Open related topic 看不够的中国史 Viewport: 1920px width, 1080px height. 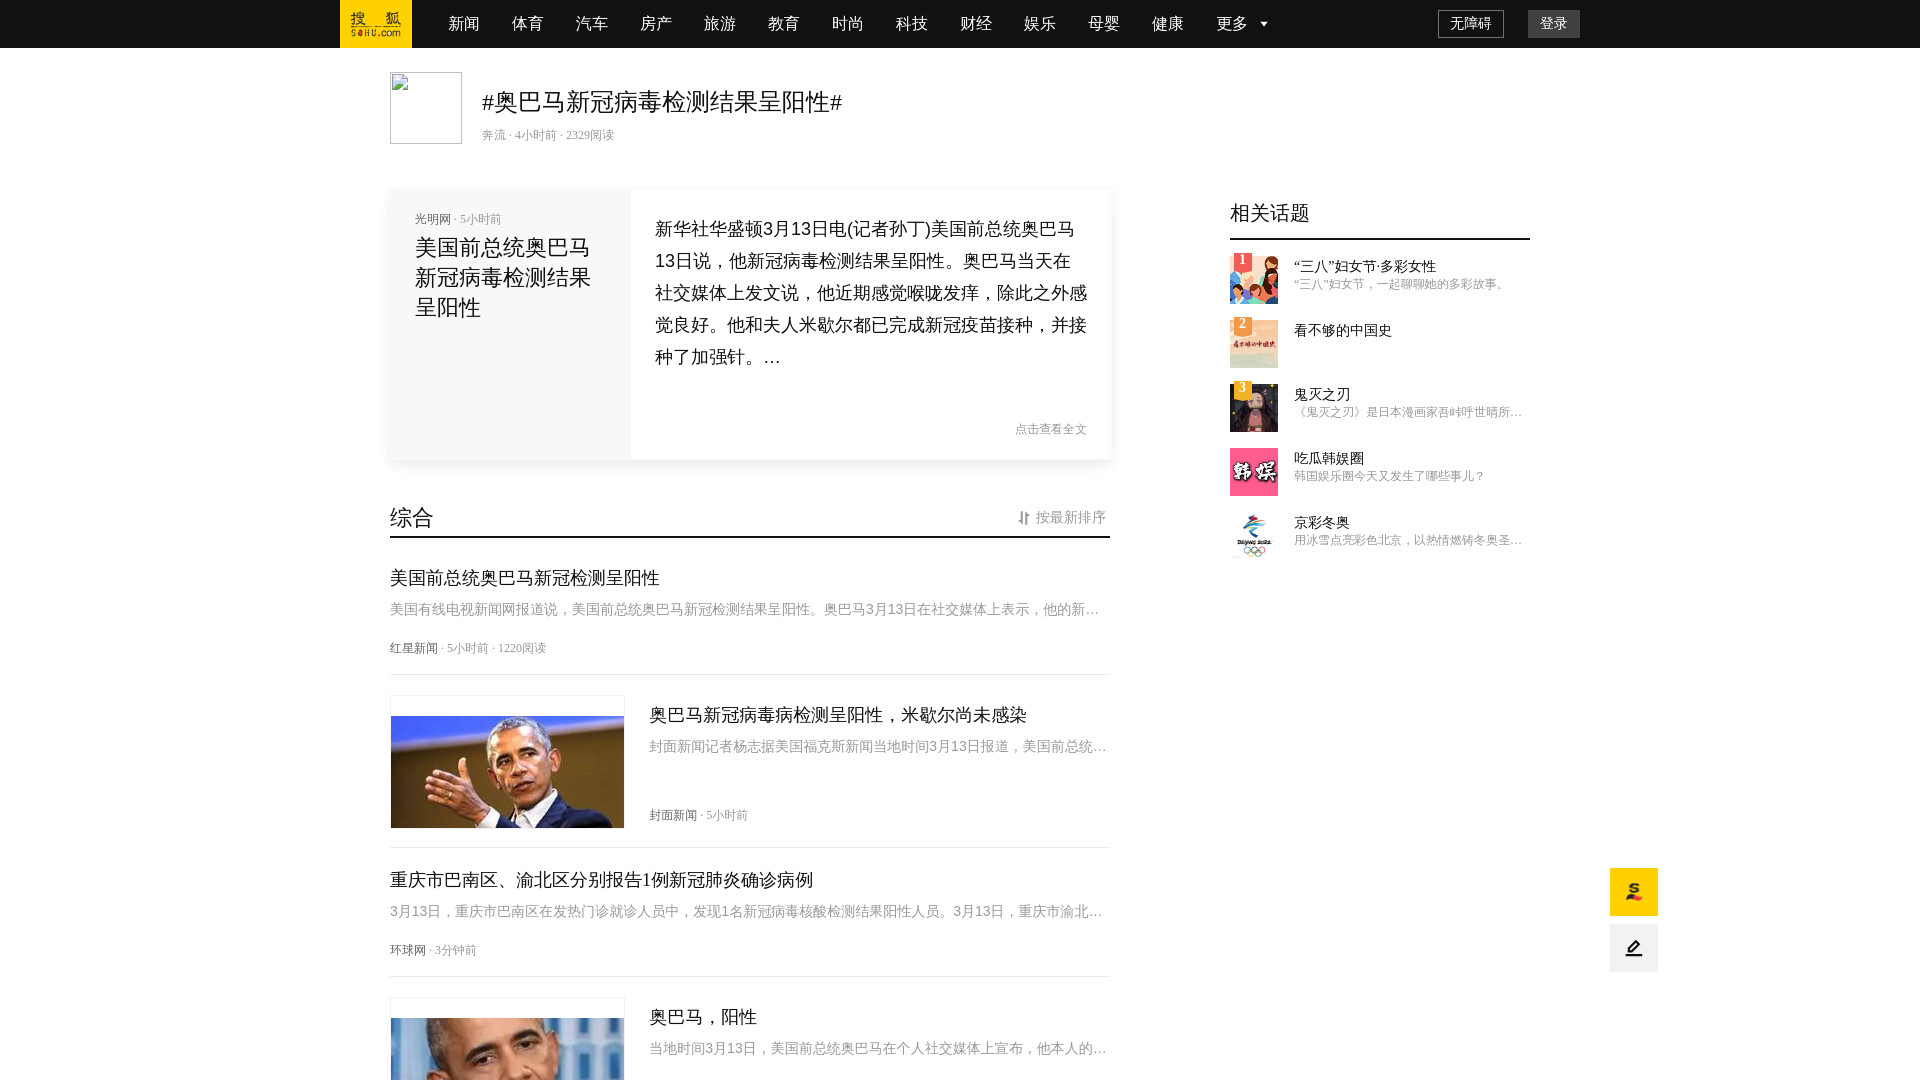[x=1343, y=330]
